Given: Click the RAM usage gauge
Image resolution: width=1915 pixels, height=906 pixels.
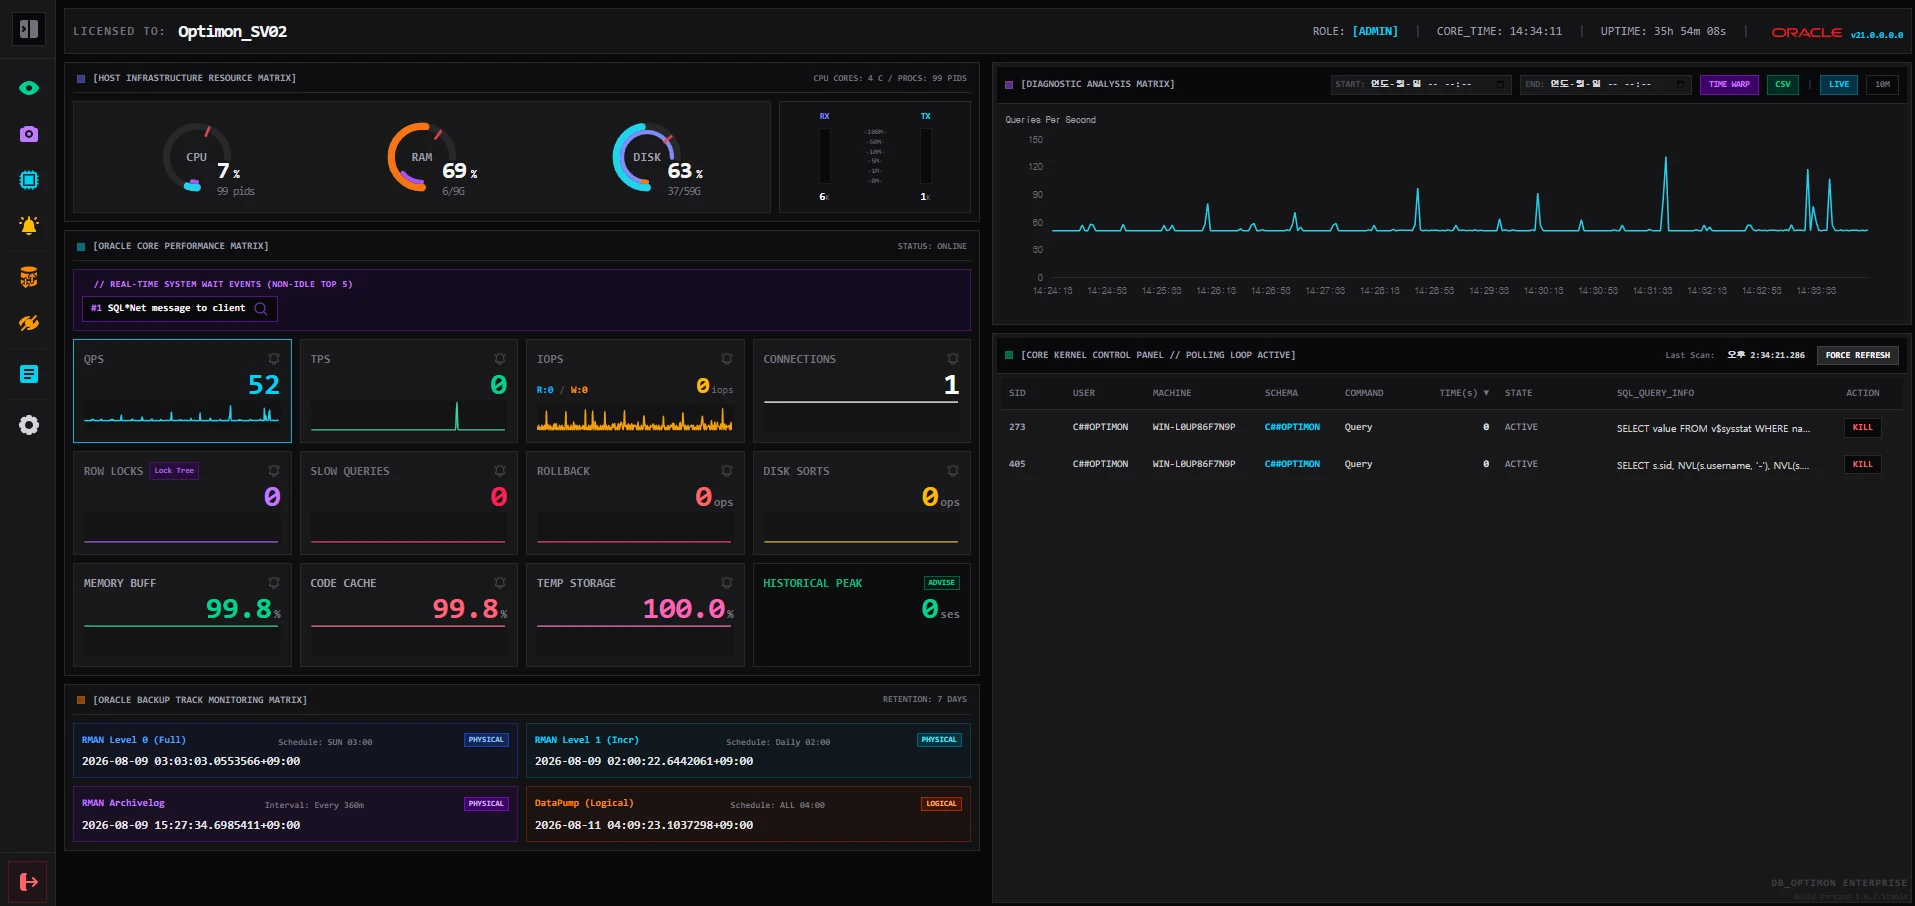Looking at the screenshot, I should 422,157.
